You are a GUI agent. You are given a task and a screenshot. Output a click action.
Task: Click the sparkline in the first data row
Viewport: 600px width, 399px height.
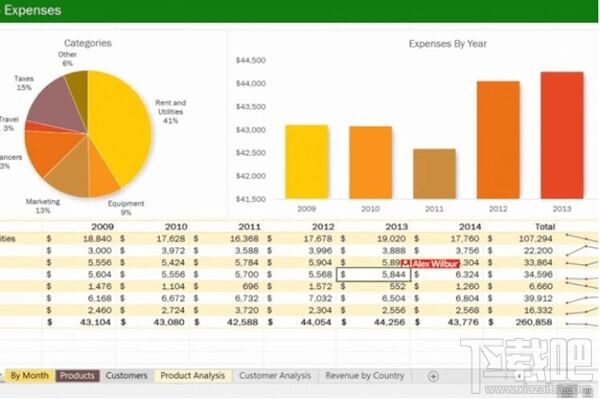pyautogui.click(x=582, y=238)
